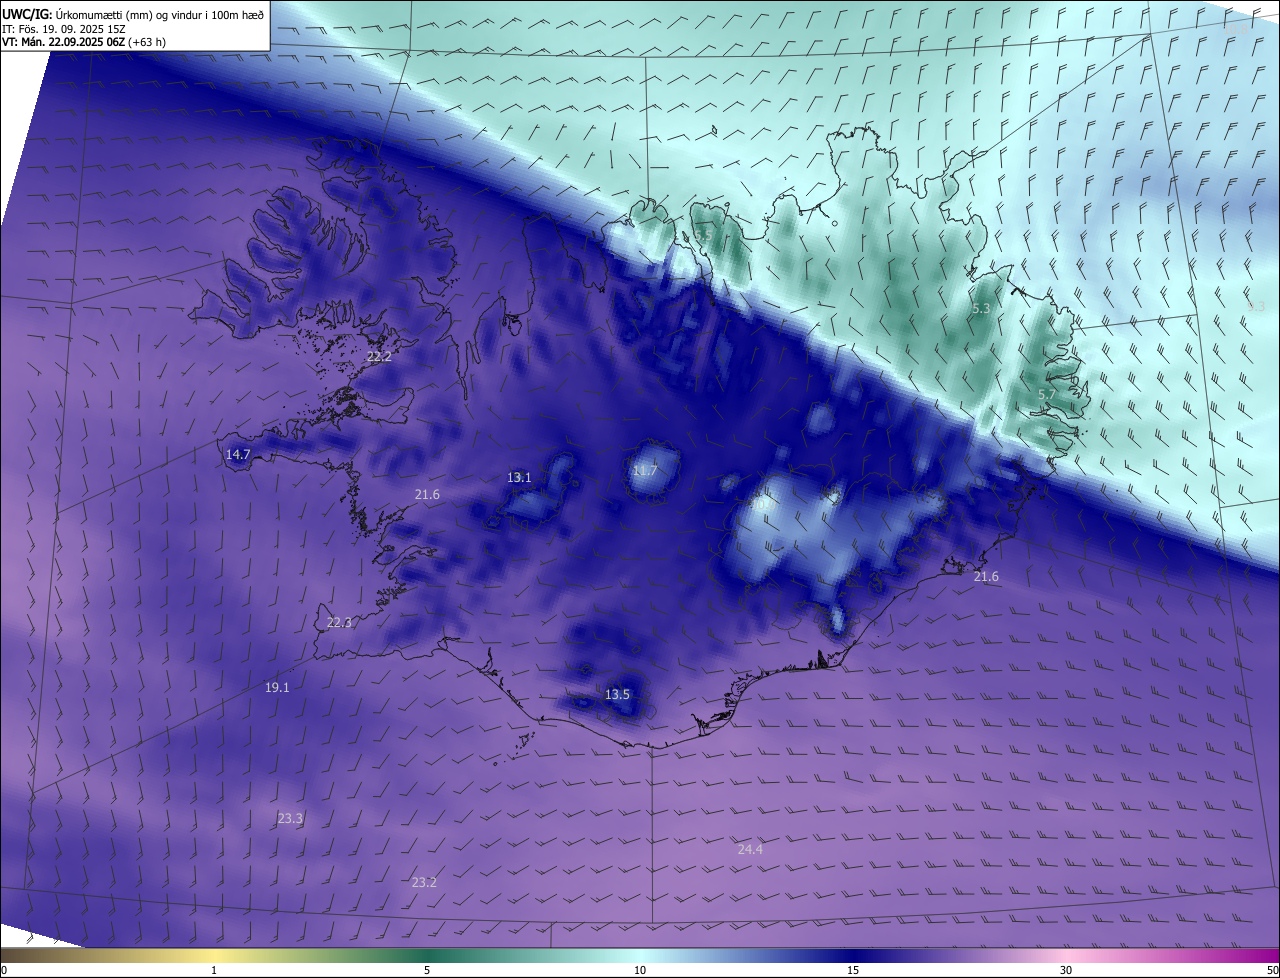Click the map value 5.3

(981, 308)
